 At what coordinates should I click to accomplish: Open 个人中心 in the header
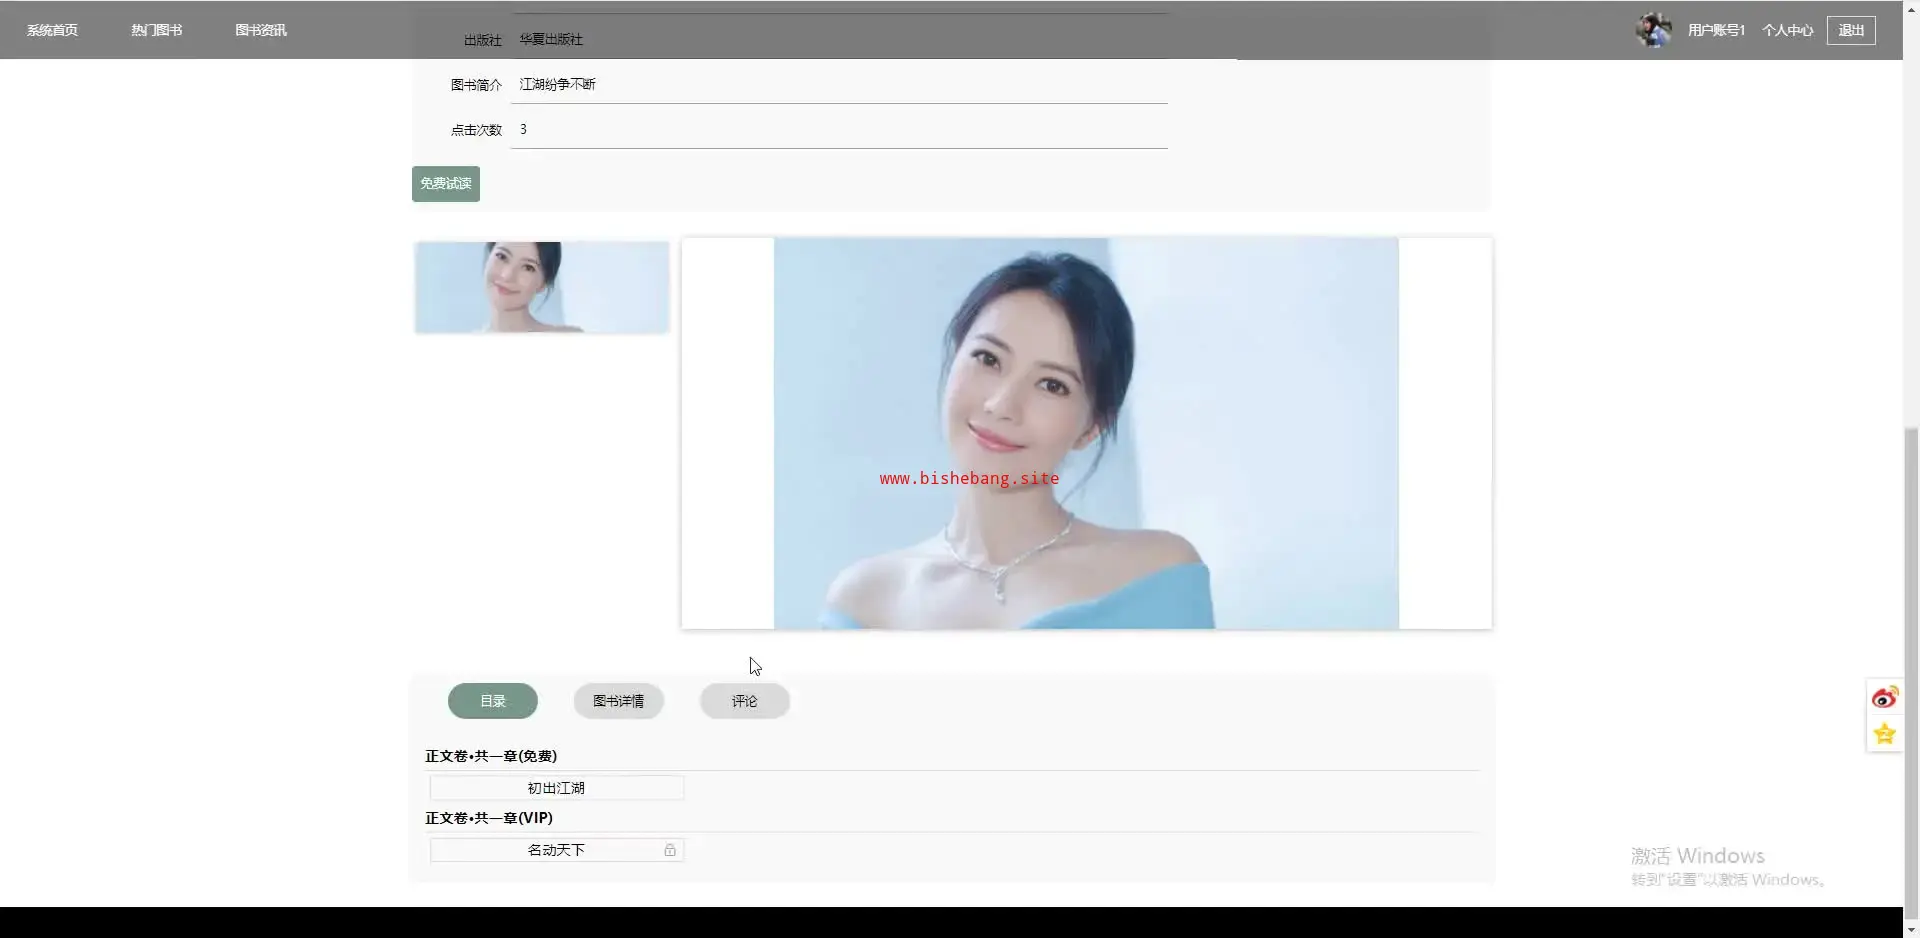point(1787,30)
